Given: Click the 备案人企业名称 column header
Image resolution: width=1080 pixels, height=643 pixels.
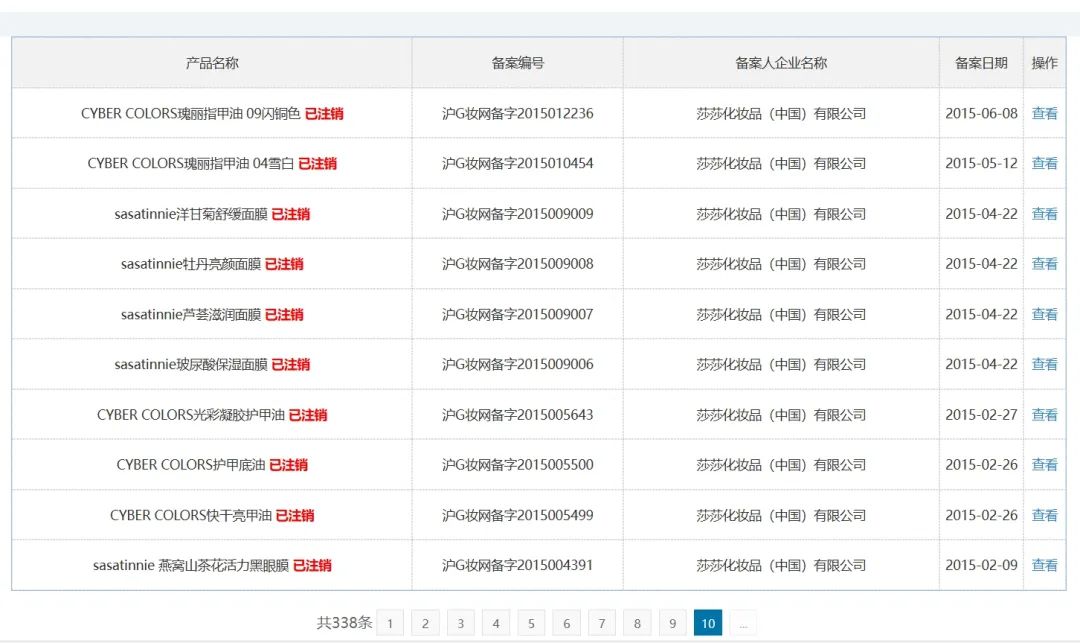Looking at the screenshot, I should [781, 63].
